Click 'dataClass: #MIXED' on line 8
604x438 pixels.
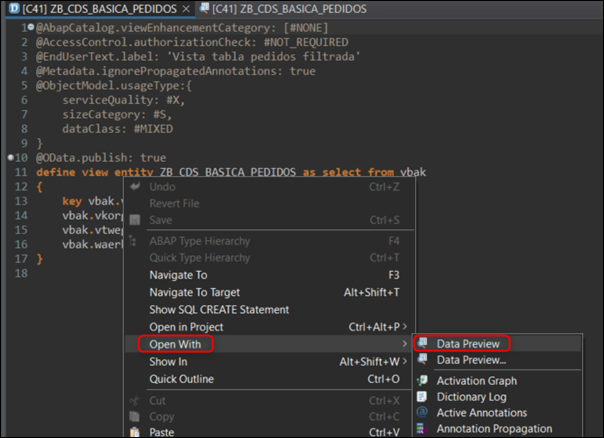[x=117, y=129]
